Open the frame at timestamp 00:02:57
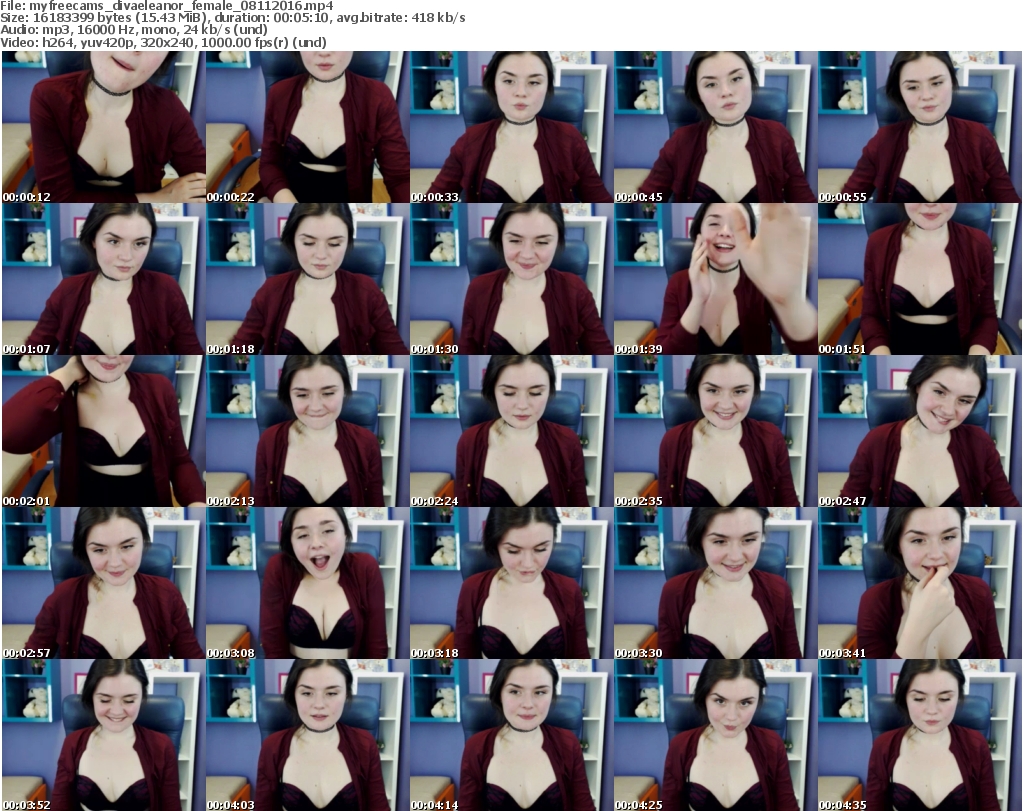 click(103, 583)
